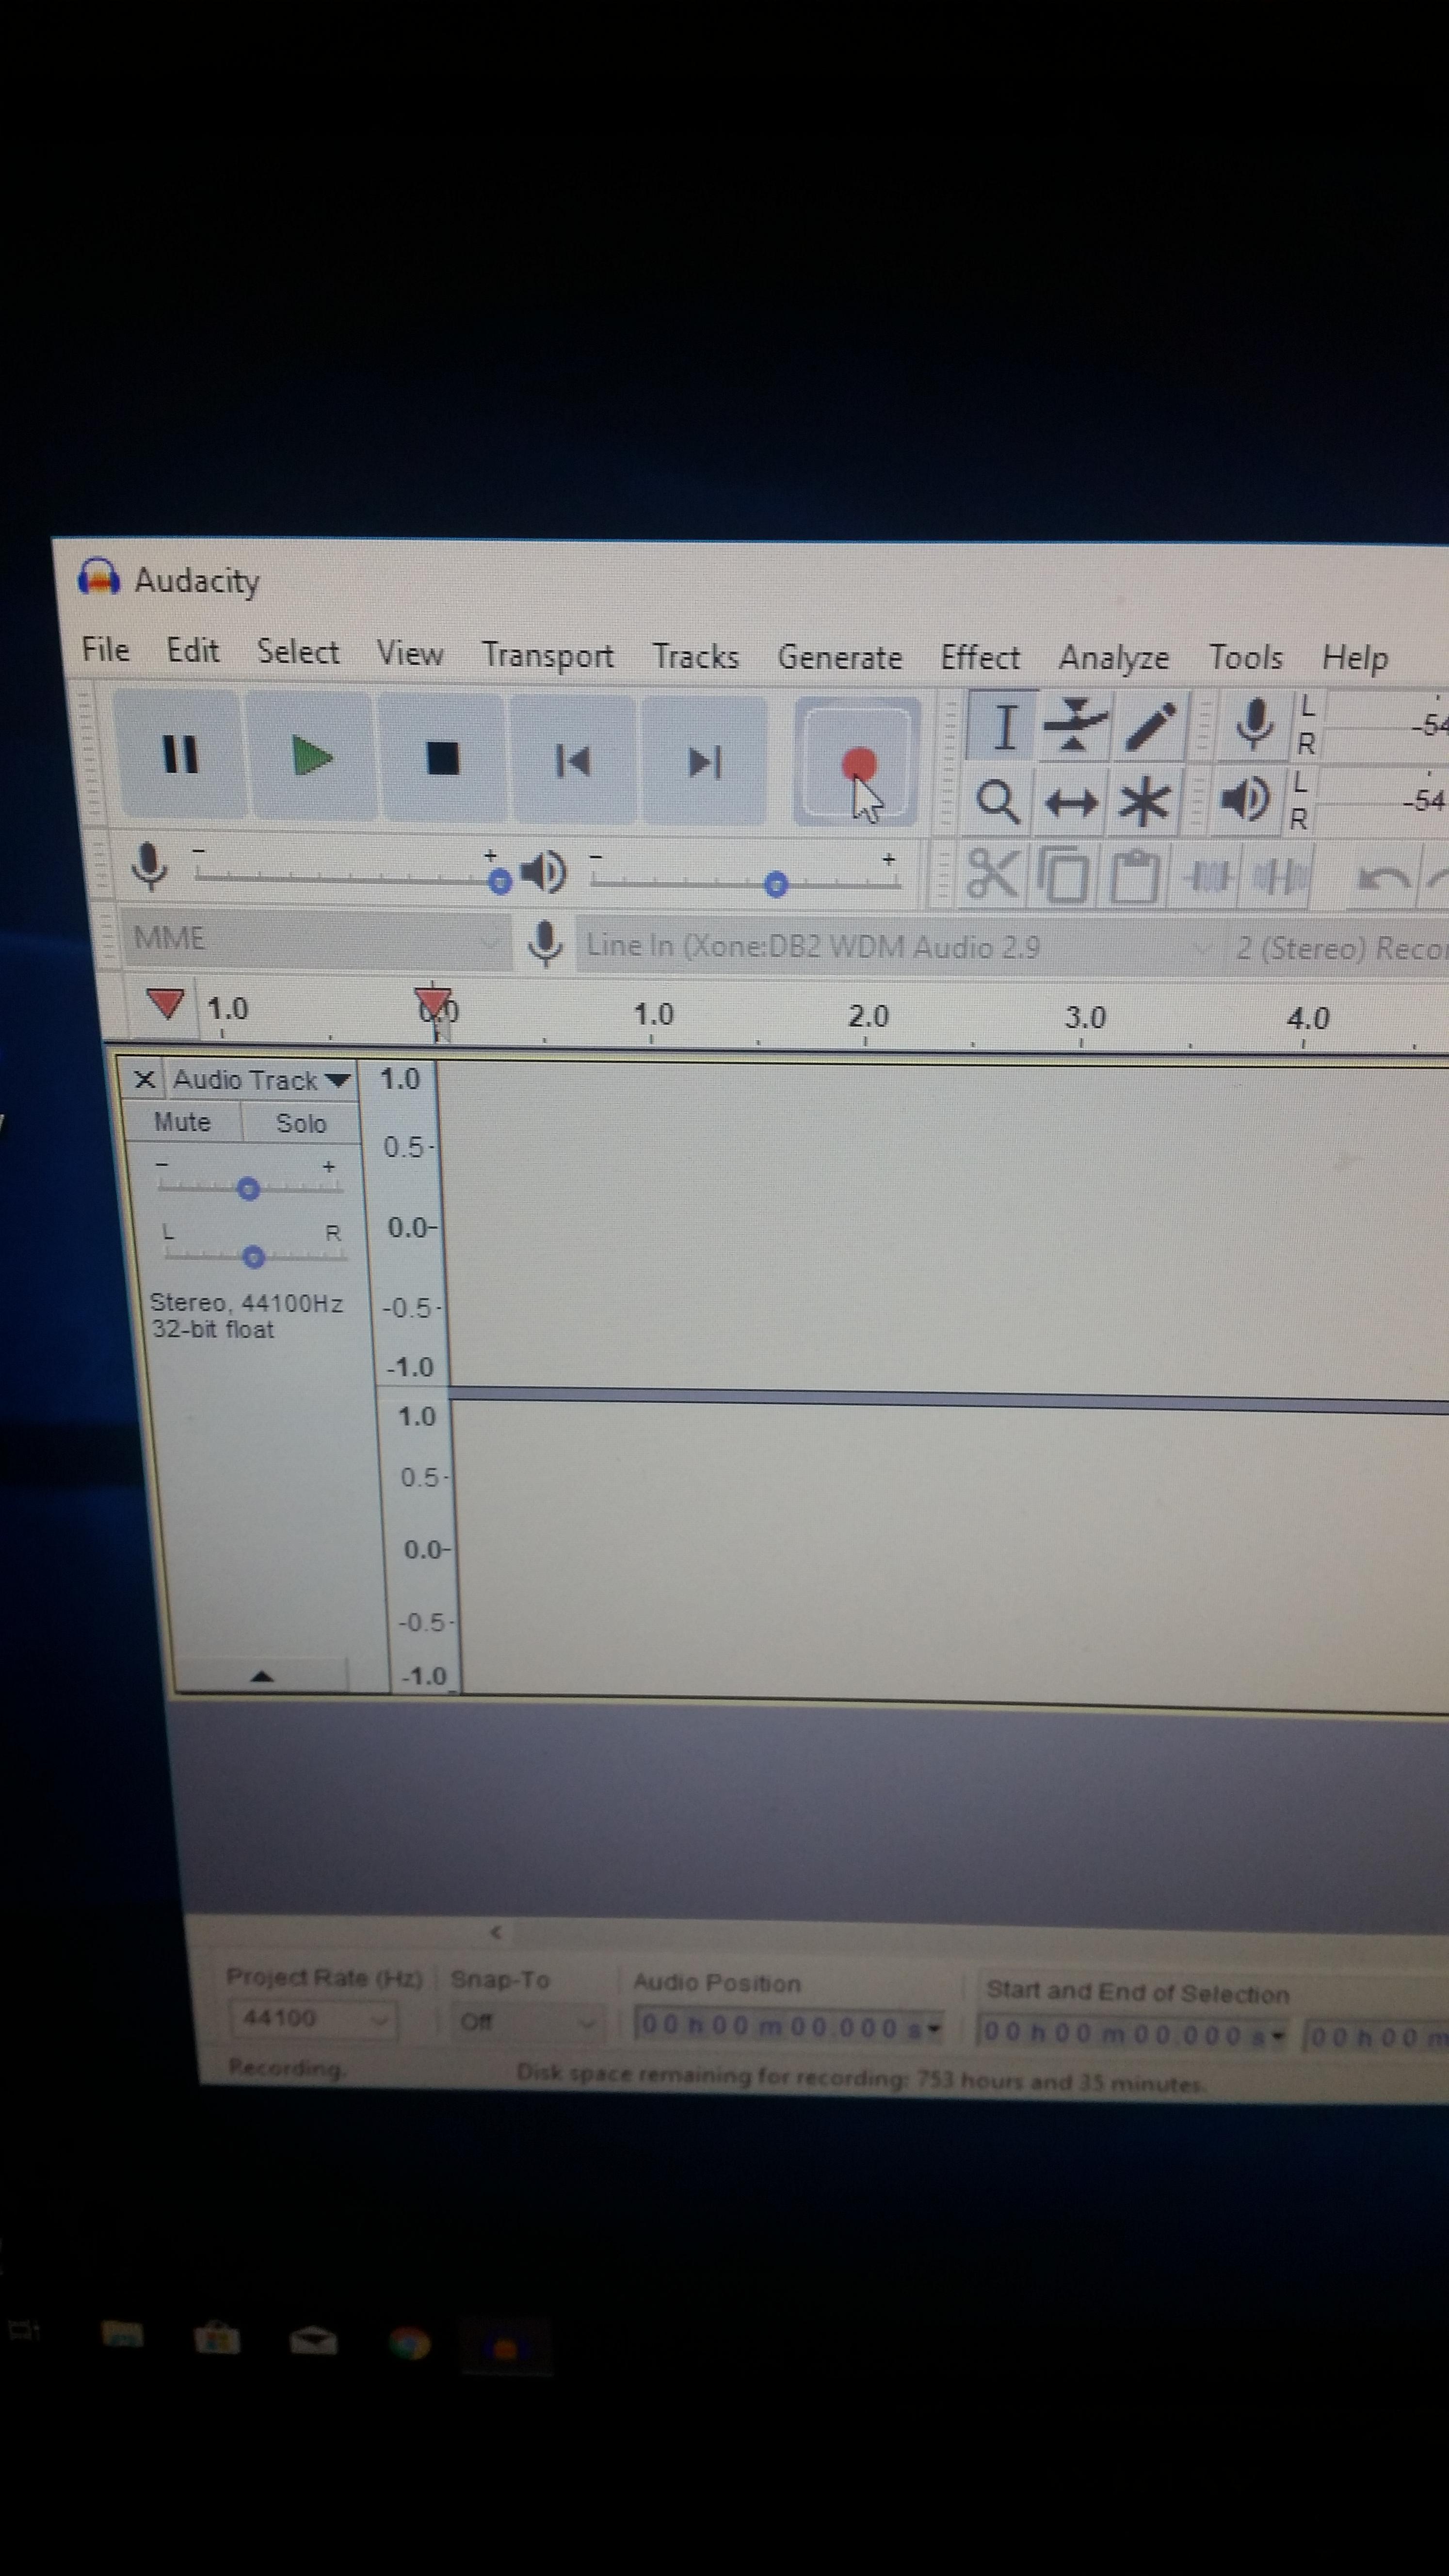Image resolution: width=1449 pixels, height=2576 pixels.
Task: Close the Audio Track with X
Action: (144, 1079)
